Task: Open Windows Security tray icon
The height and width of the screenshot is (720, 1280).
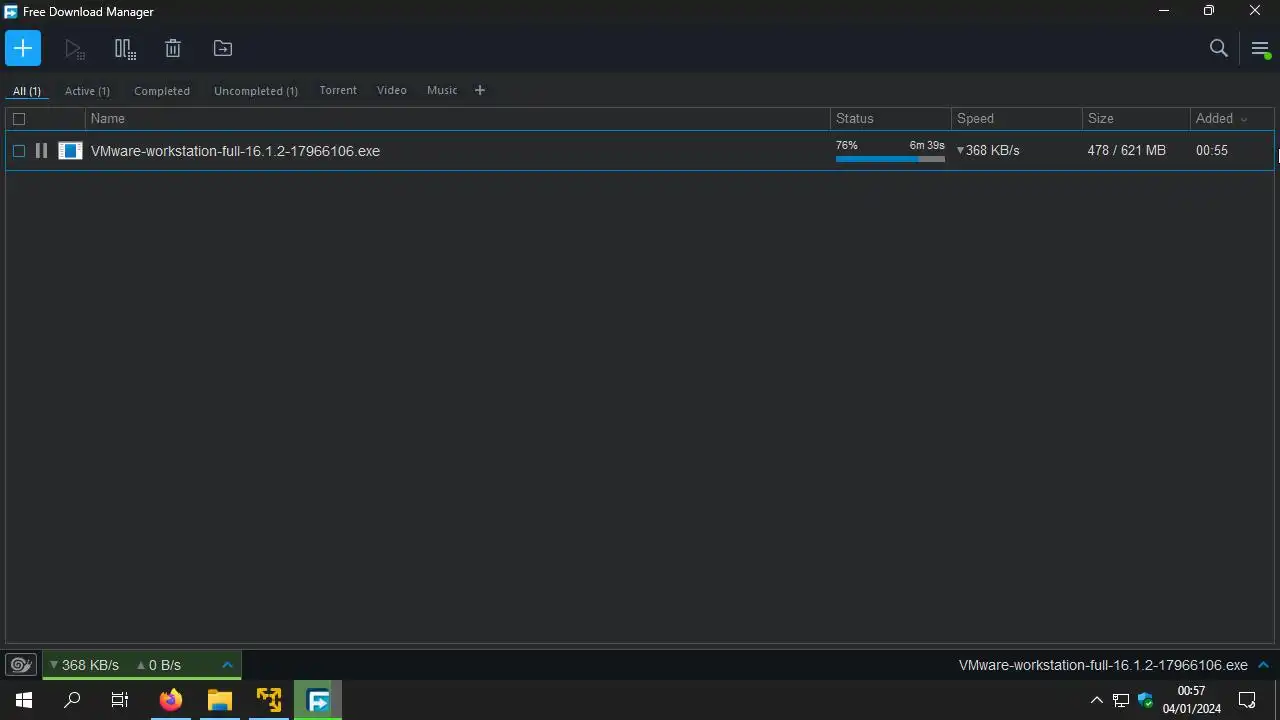Action: point(1146,700)
